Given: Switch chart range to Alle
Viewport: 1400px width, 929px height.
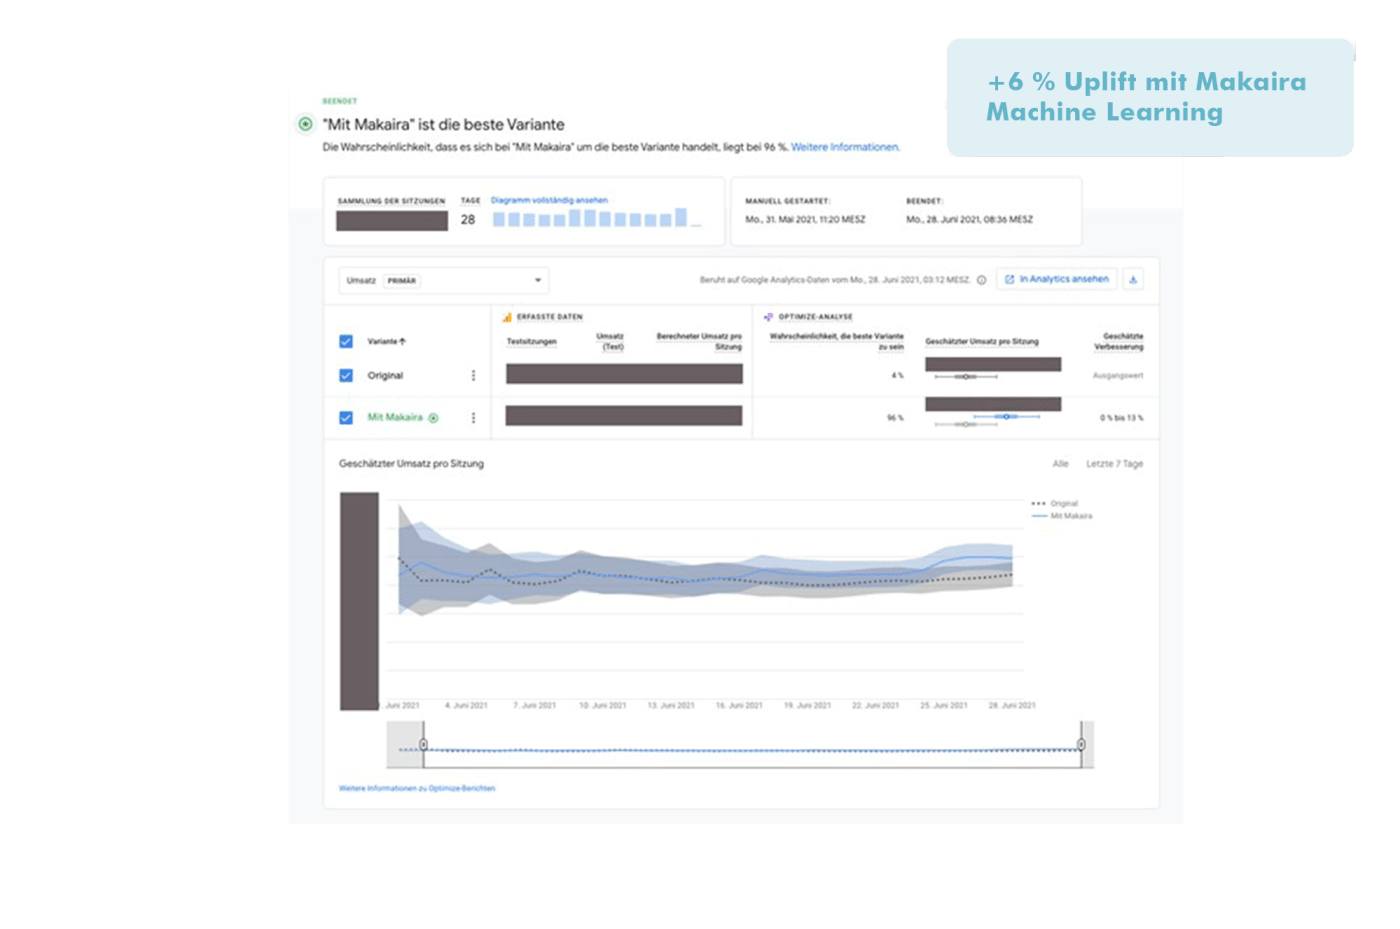Looking at the screenshot, I should click(1060, 464).
